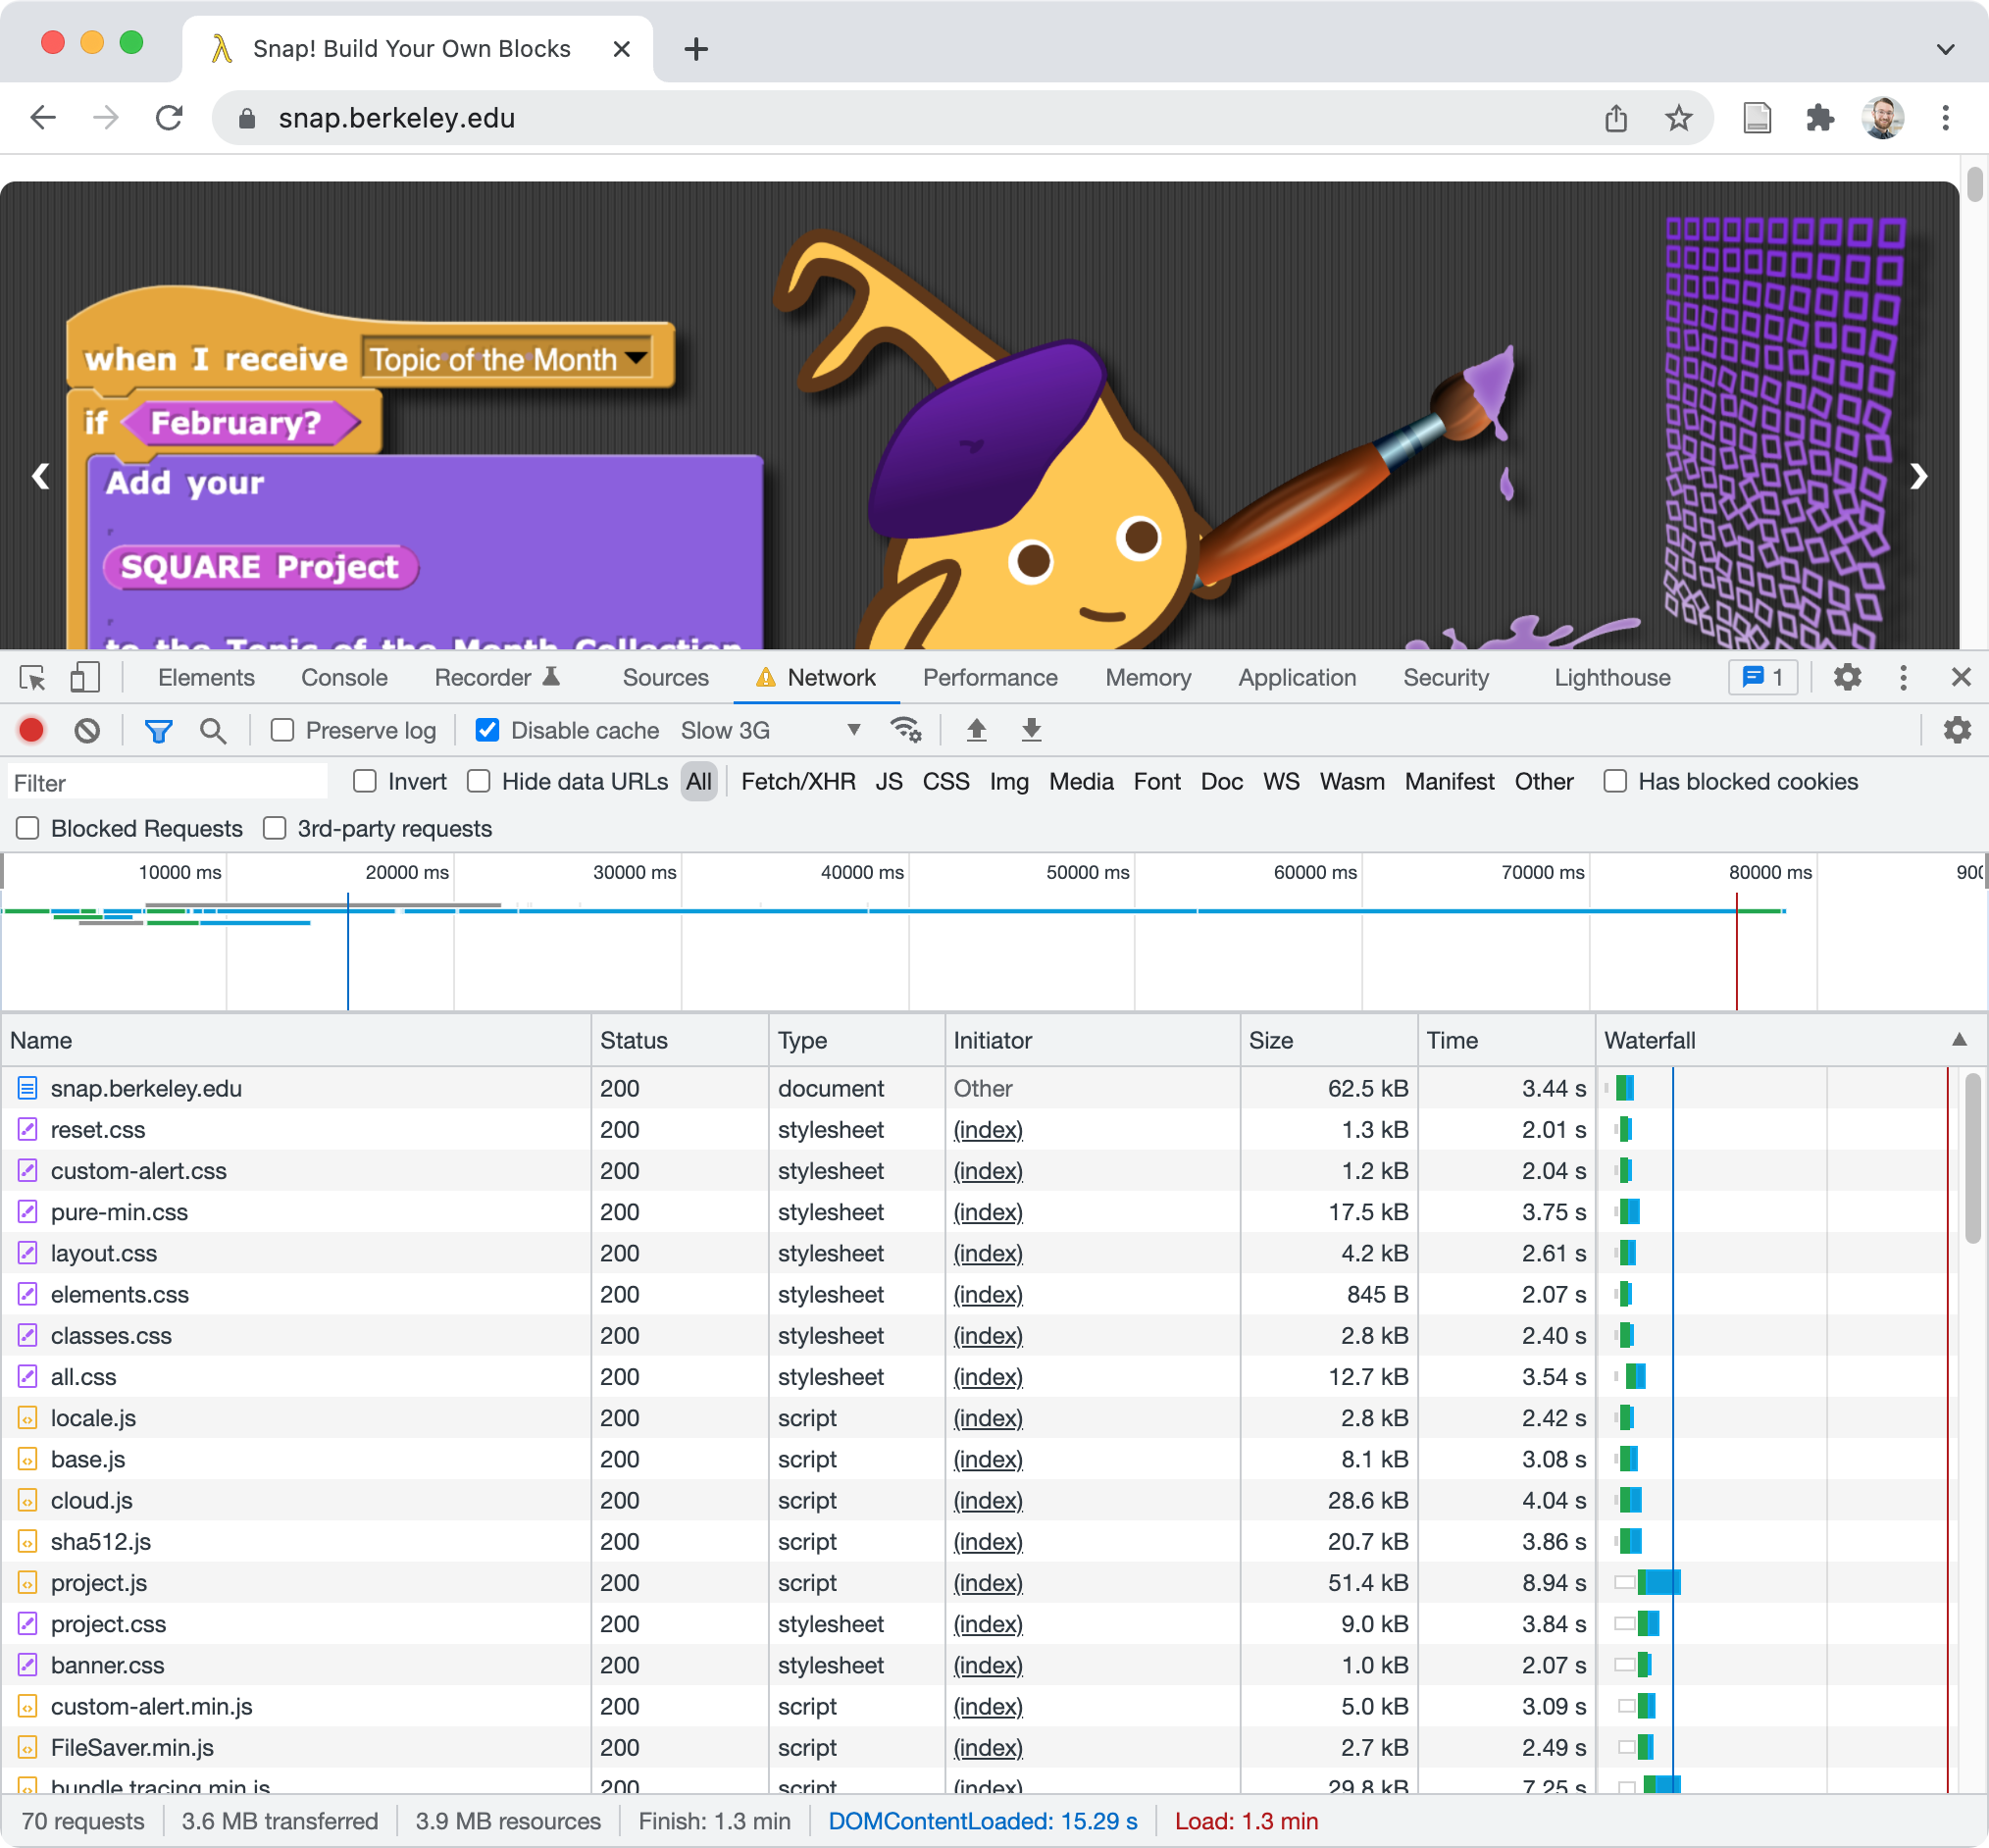Toggle the network filter funnel icon
Image resolution: width=1989 pixels, height=1848 pixels.
tap(158, 731)
